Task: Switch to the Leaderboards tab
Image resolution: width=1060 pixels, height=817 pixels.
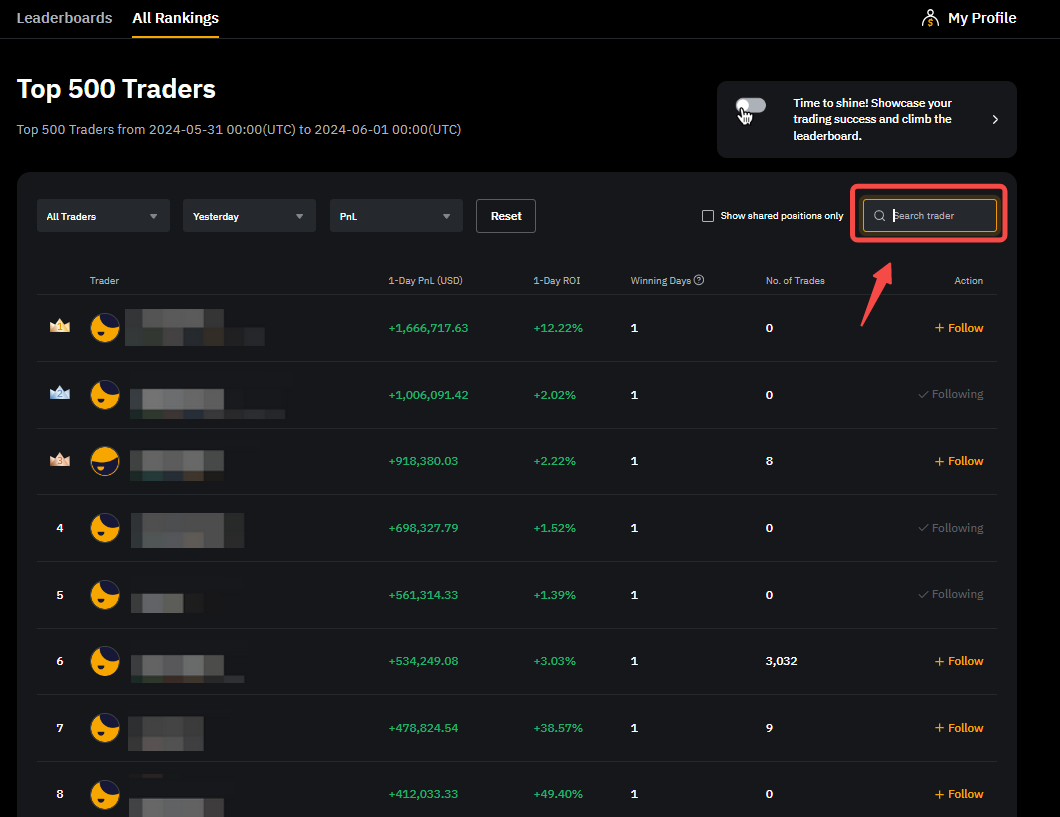Action: (x=64, y=17)
